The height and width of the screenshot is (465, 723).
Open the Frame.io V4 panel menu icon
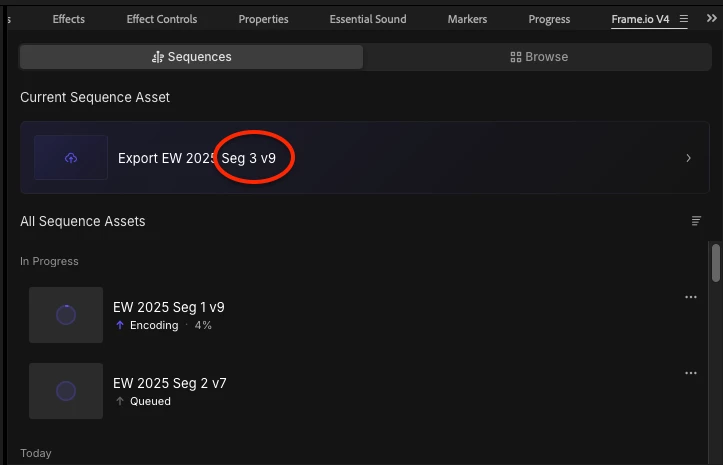point(684,19)
